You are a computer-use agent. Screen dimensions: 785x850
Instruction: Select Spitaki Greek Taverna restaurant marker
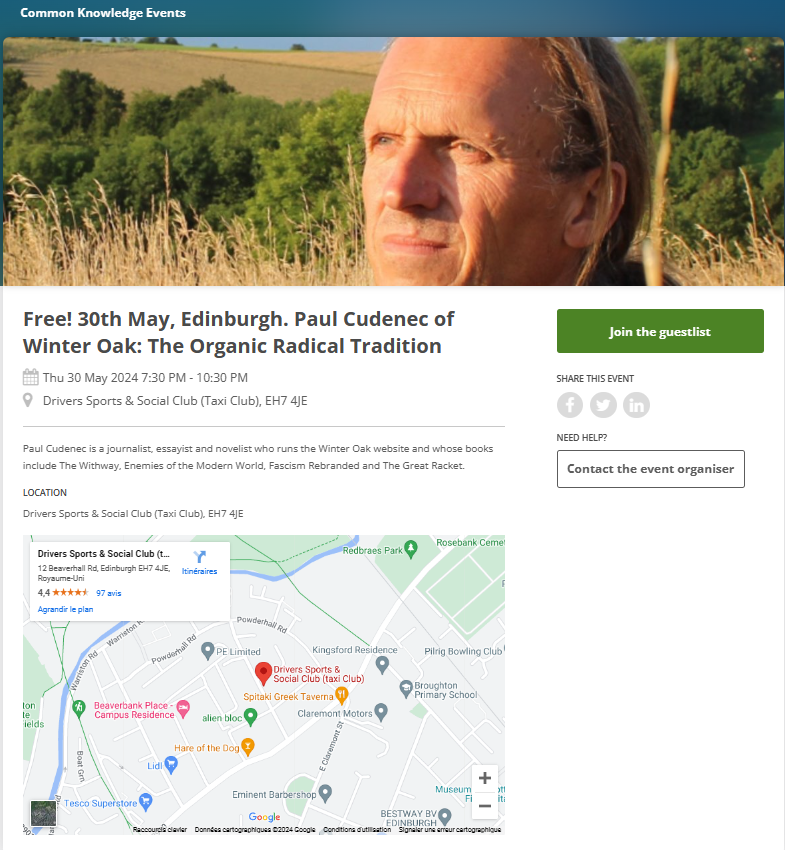coord(341,694)
